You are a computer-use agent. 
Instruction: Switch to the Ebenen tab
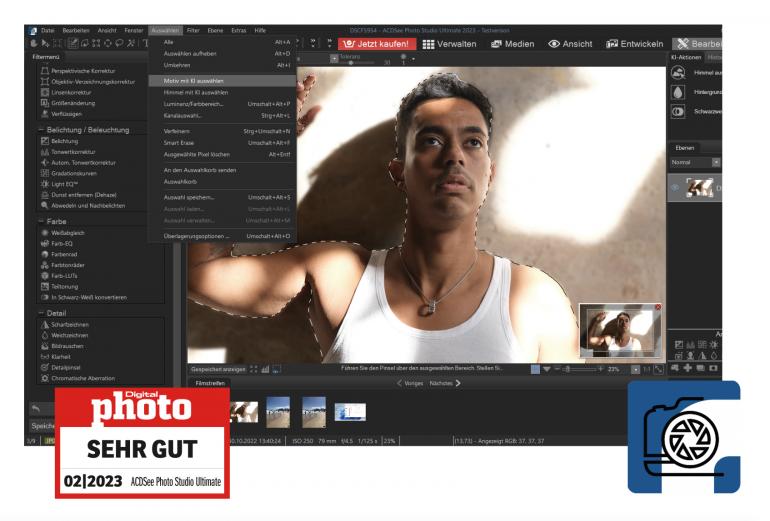685,148
